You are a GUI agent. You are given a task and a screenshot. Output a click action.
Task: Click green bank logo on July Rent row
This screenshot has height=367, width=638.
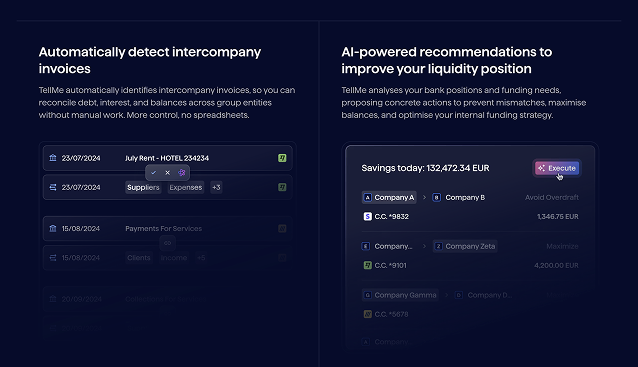coord(282,158)
